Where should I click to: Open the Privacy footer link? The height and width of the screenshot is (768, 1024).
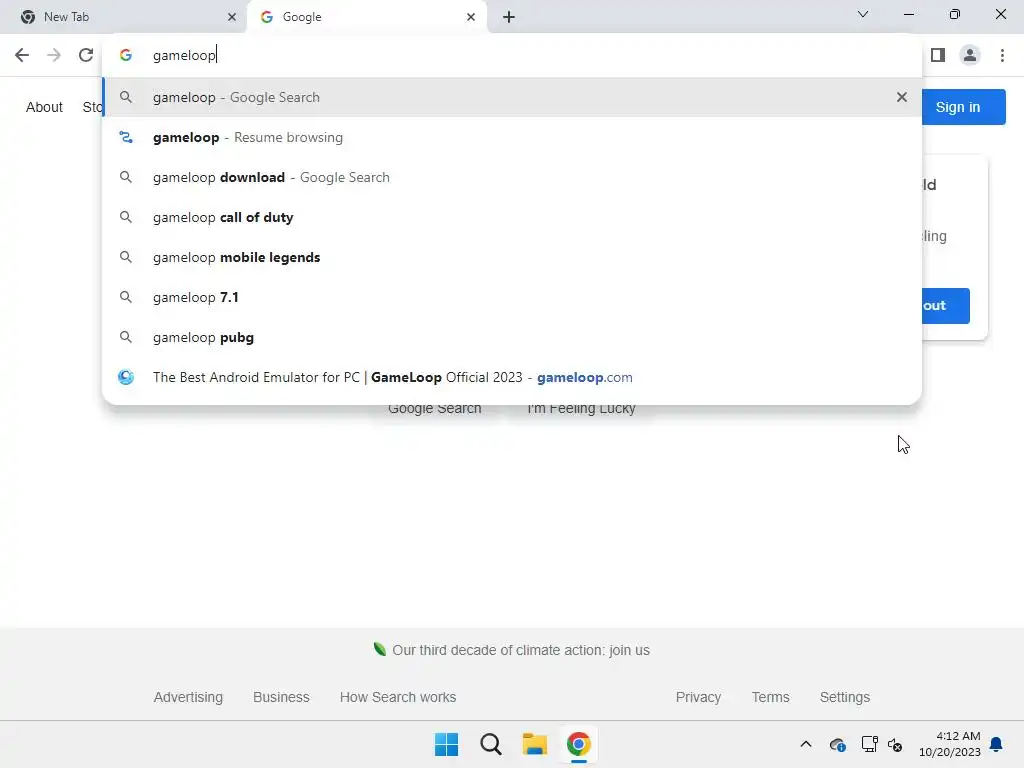pos(698,697)
